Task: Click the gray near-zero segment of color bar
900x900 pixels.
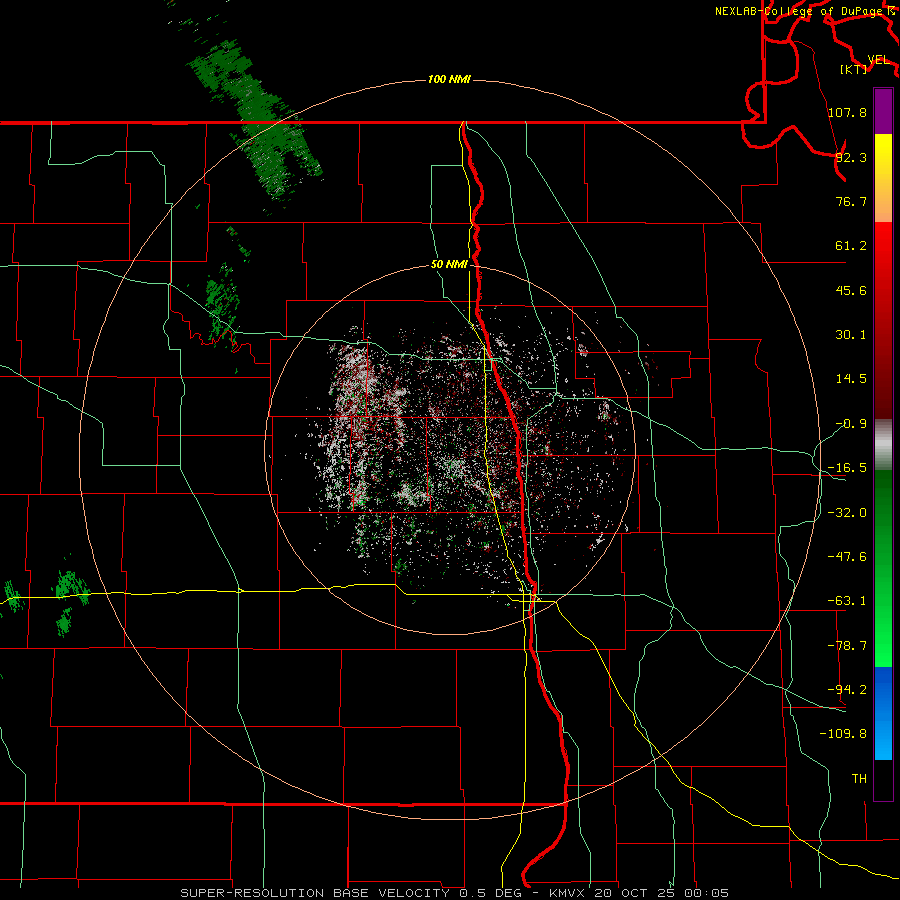Action: tap(883, 445)
